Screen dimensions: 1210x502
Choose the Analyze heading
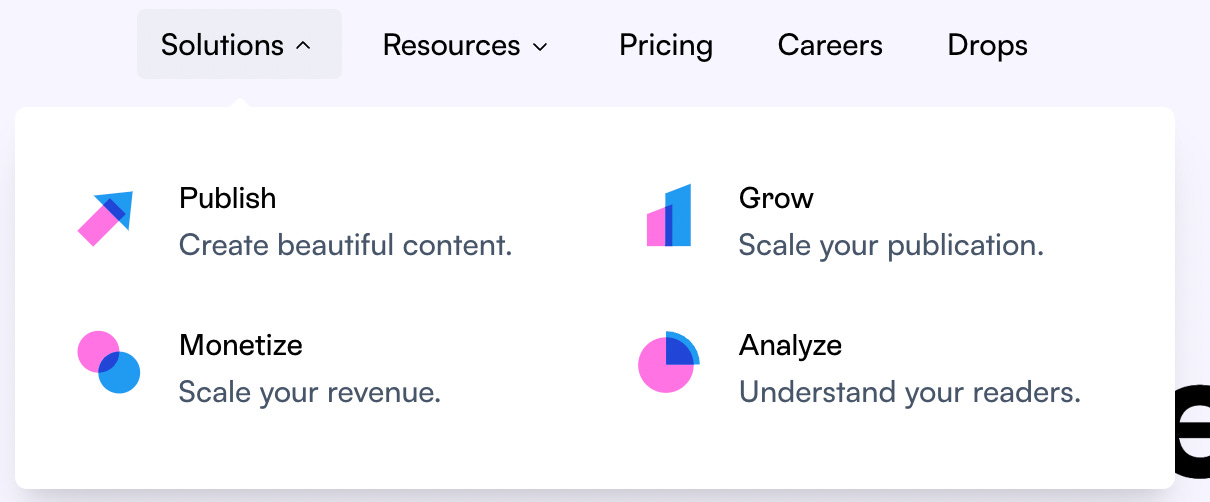790,345
